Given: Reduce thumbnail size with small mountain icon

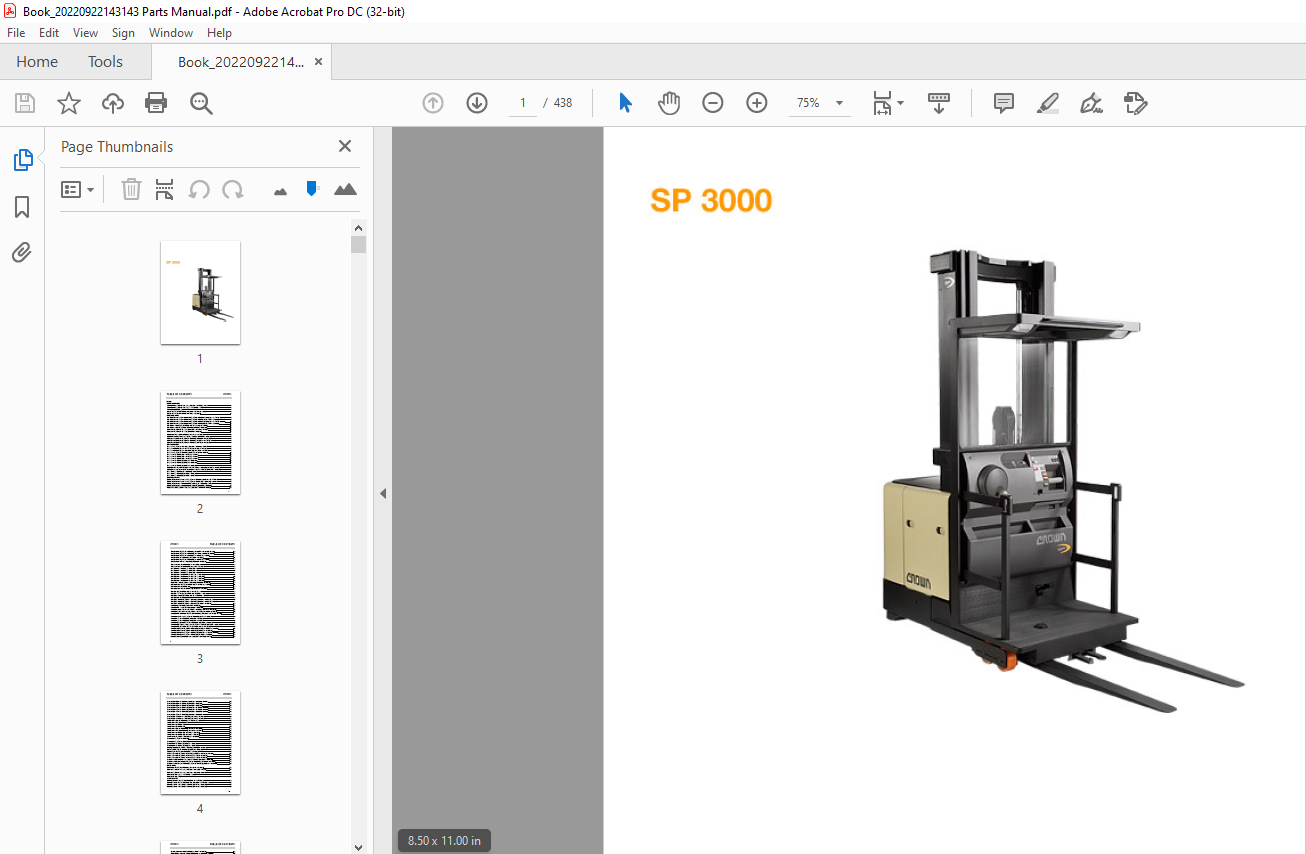Looking at the screenshot, I should coord(280,190).
